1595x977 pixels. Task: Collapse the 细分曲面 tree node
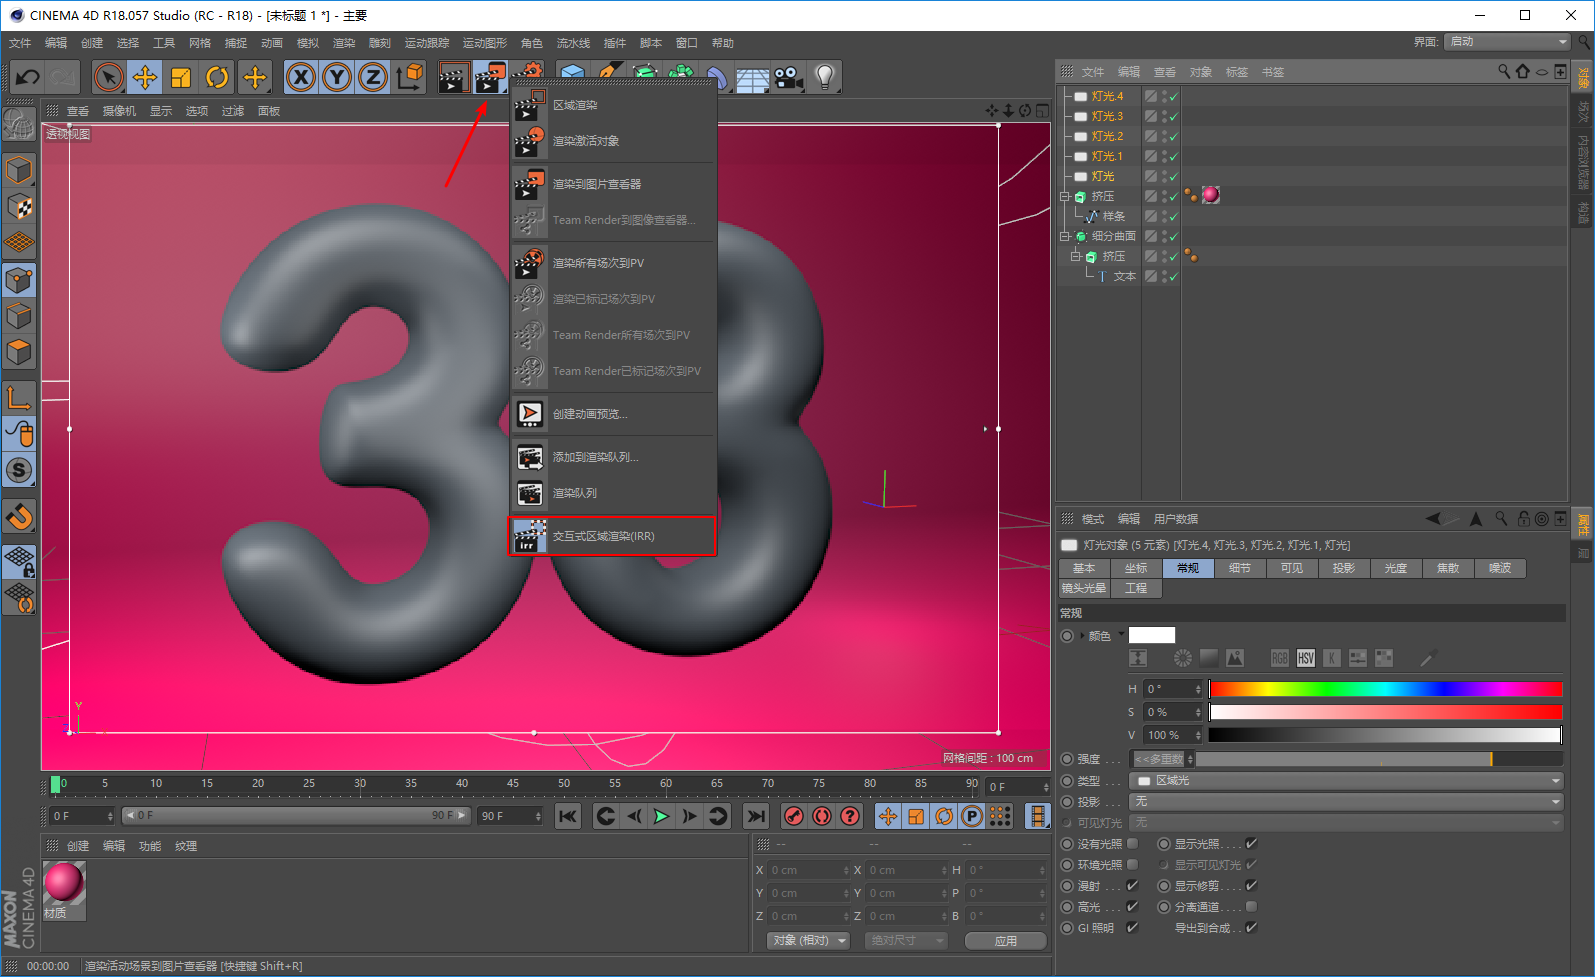pyautogui.click(x=1066, y=236)
